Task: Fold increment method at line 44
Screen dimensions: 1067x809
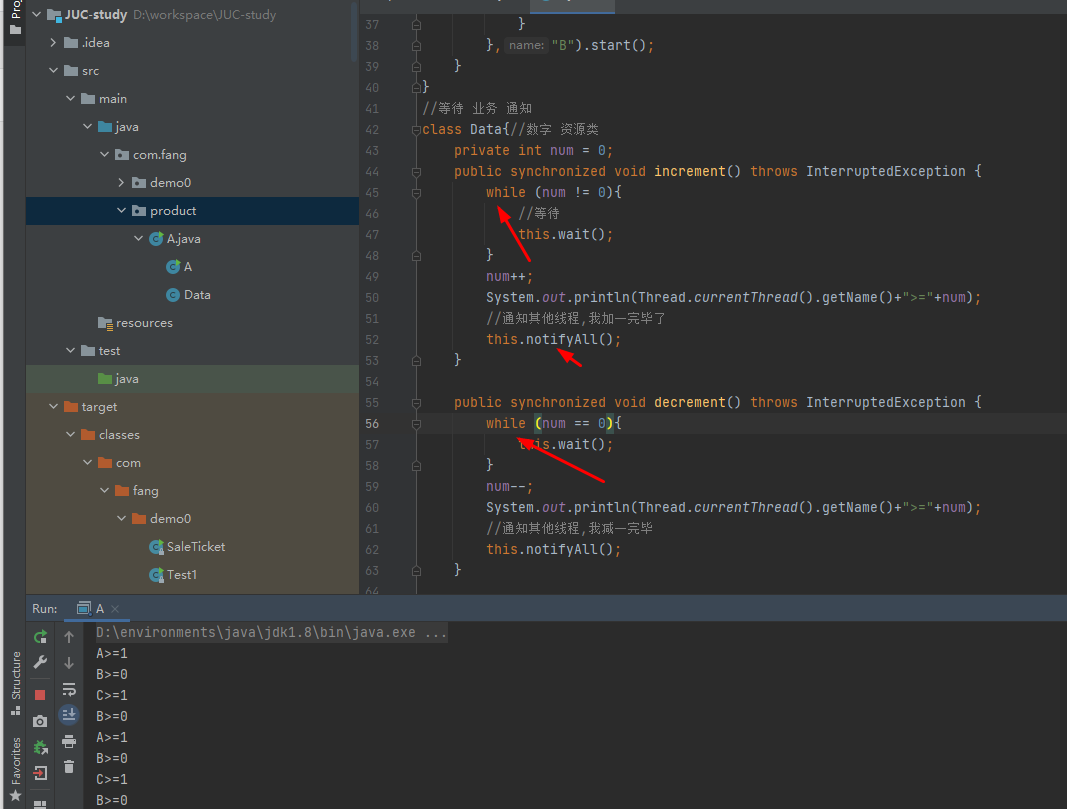Action: [x=416, y=172]
